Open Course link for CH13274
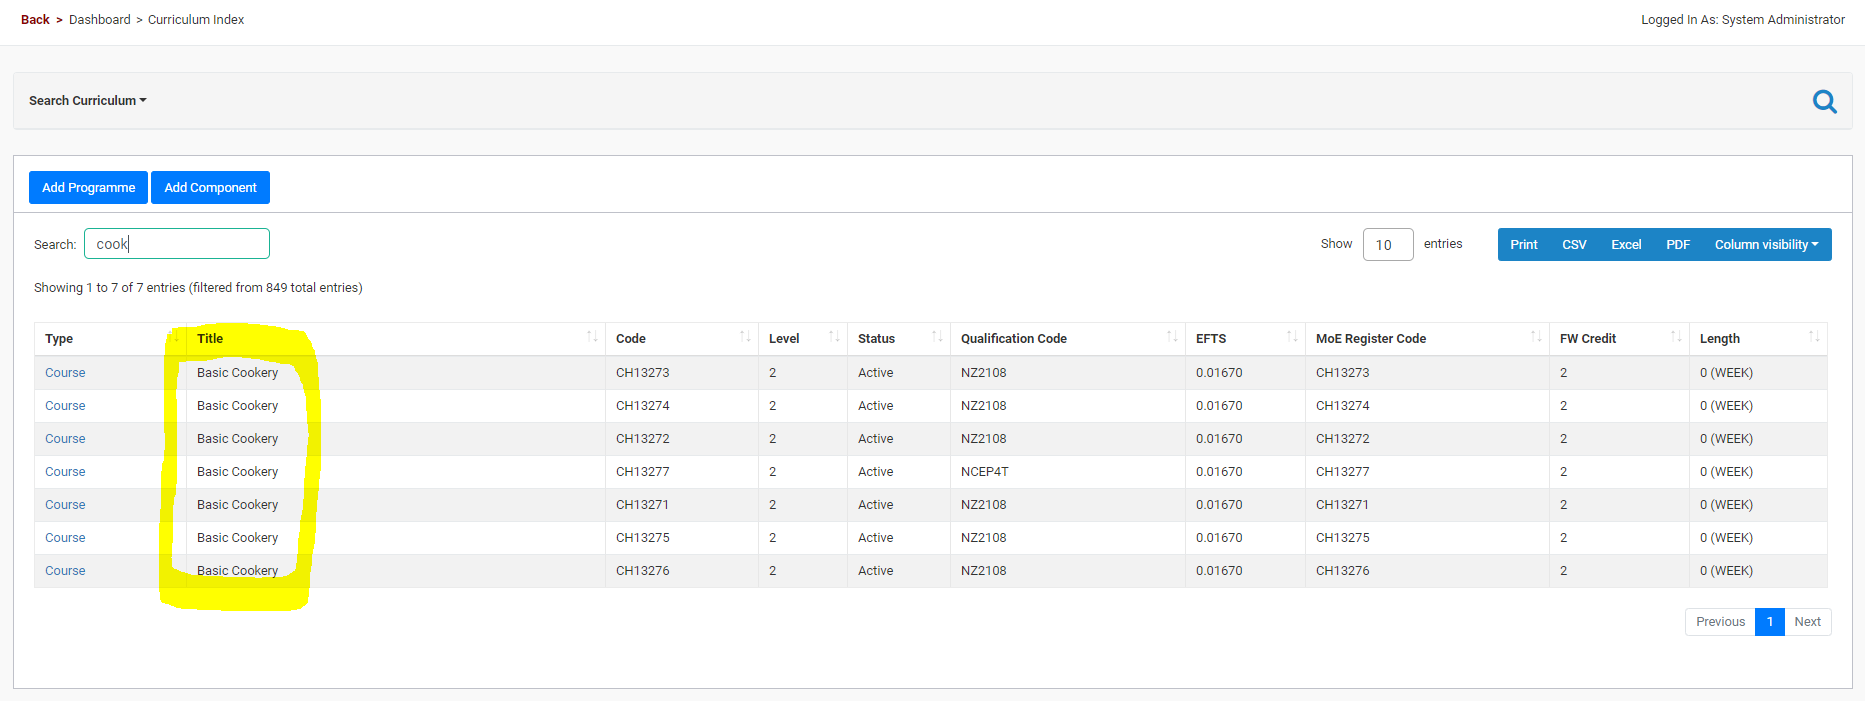 65,406
